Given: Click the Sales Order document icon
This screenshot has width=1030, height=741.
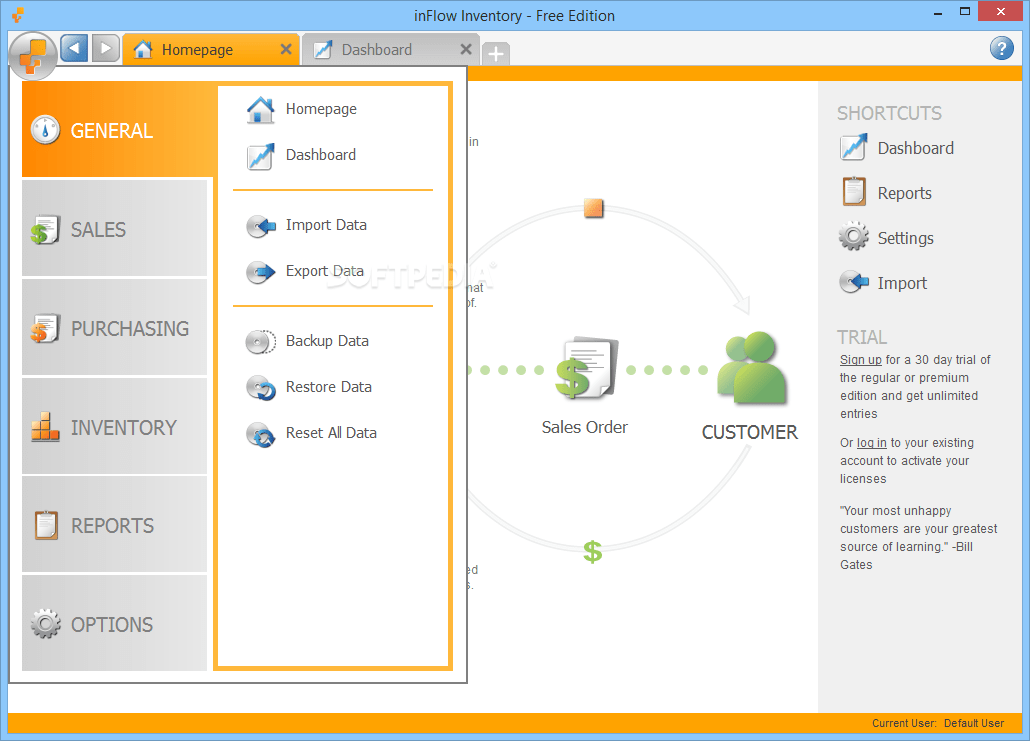Looking at the screenshot, I should coord(587,368).
